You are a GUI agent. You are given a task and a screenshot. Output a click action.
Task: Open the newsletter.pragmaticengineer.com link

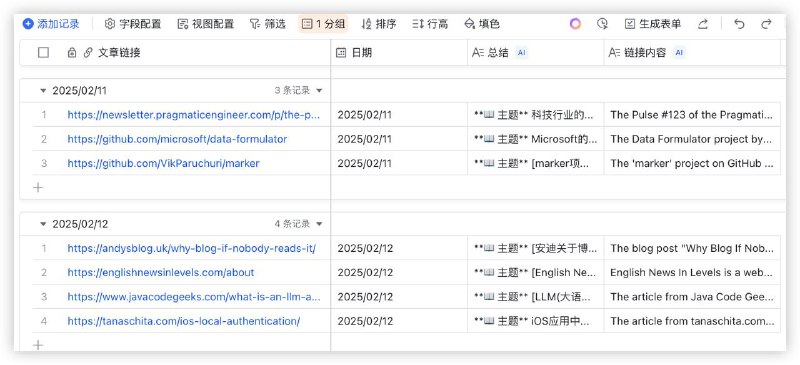(x=193, y=115)
